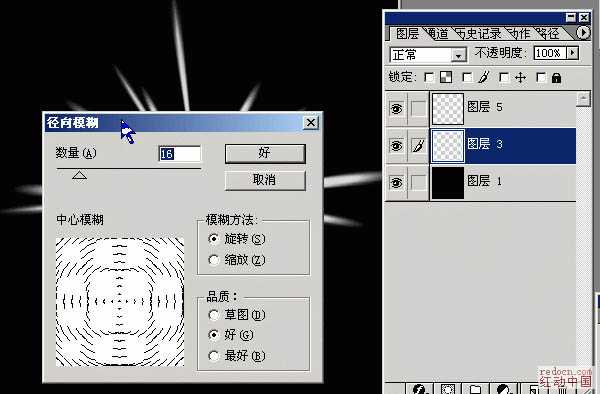Click the empty link box beside 图层 5

(x=419, y=109)
